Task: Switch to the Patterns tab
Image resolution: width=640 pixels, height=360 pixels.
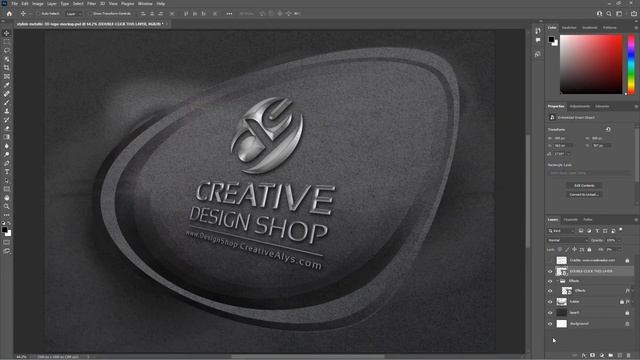Action: 610,28
